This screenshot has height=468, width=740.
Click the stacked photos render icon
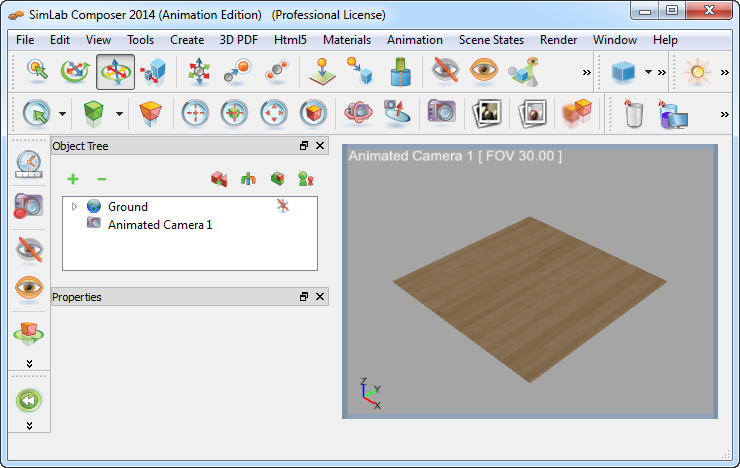[x=487, y=113]
